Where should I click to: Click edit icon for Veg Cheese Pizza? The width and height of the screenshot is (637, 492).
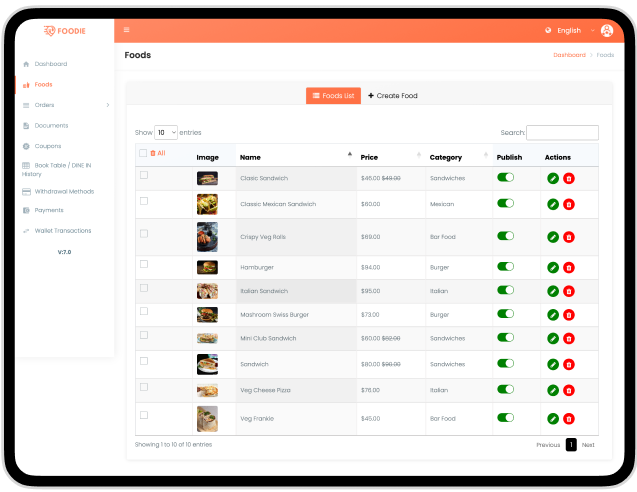[x=553, y=391]
